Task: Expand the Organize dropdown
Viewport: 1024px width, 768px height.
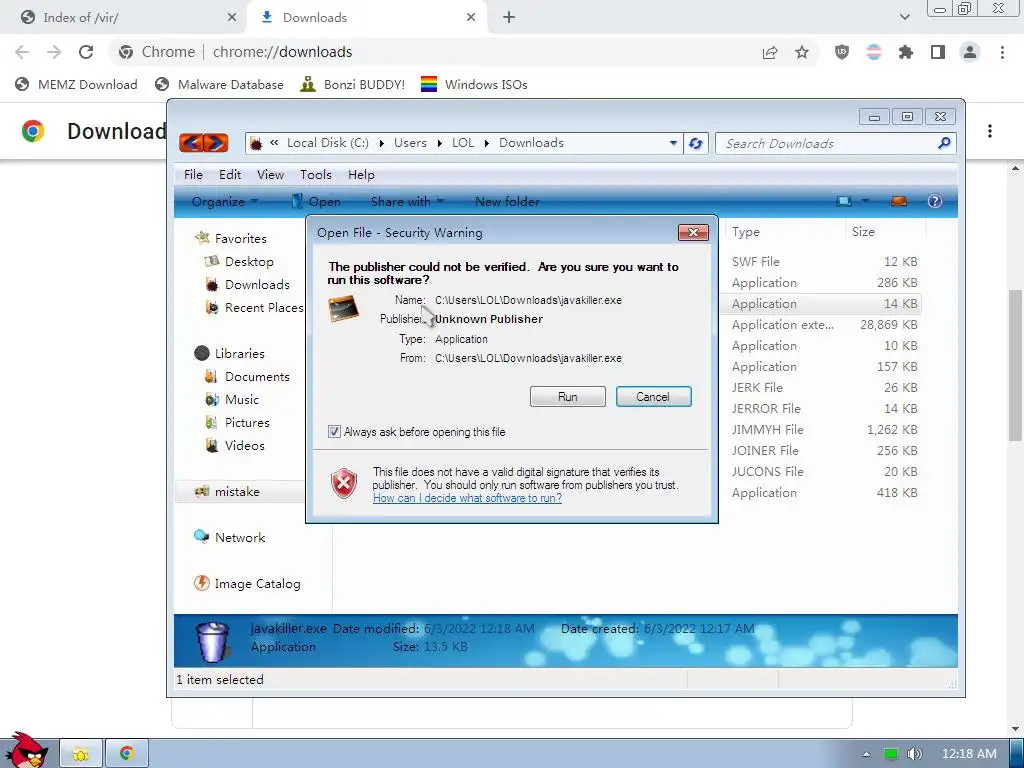Action: point(225,202)
